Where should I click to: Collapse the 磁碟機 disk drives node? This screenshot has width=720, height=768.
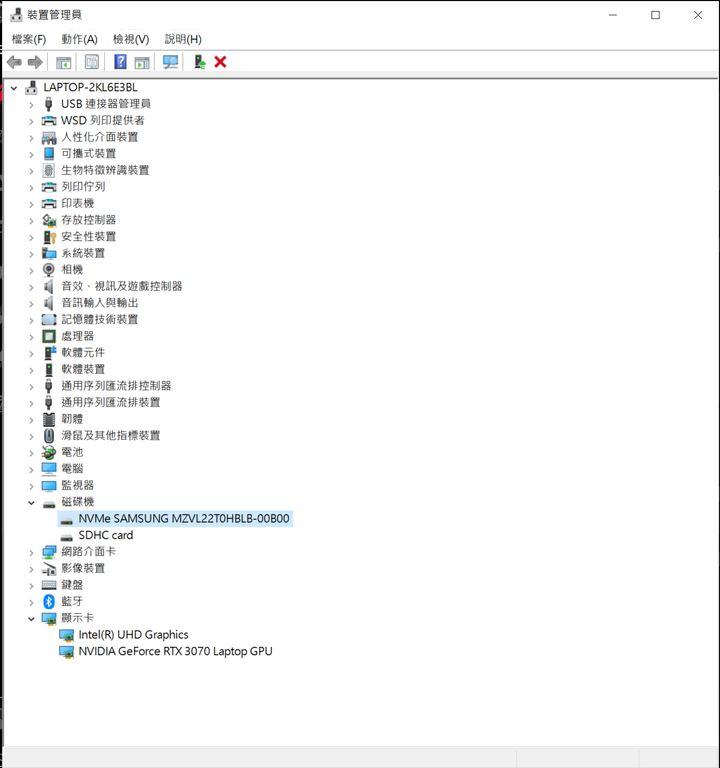pyautogui.click(x=31, y=503)
